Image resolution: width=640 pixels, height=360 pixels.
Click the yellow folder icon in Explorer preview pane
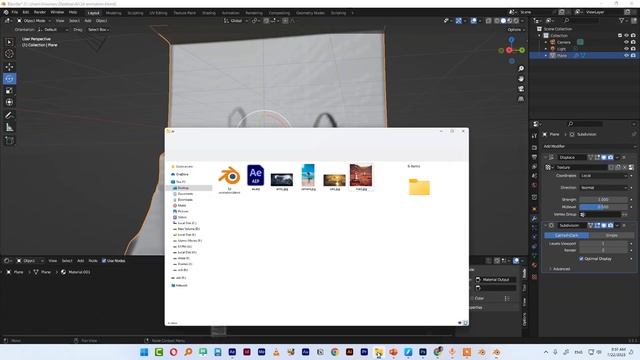[419, 187]
